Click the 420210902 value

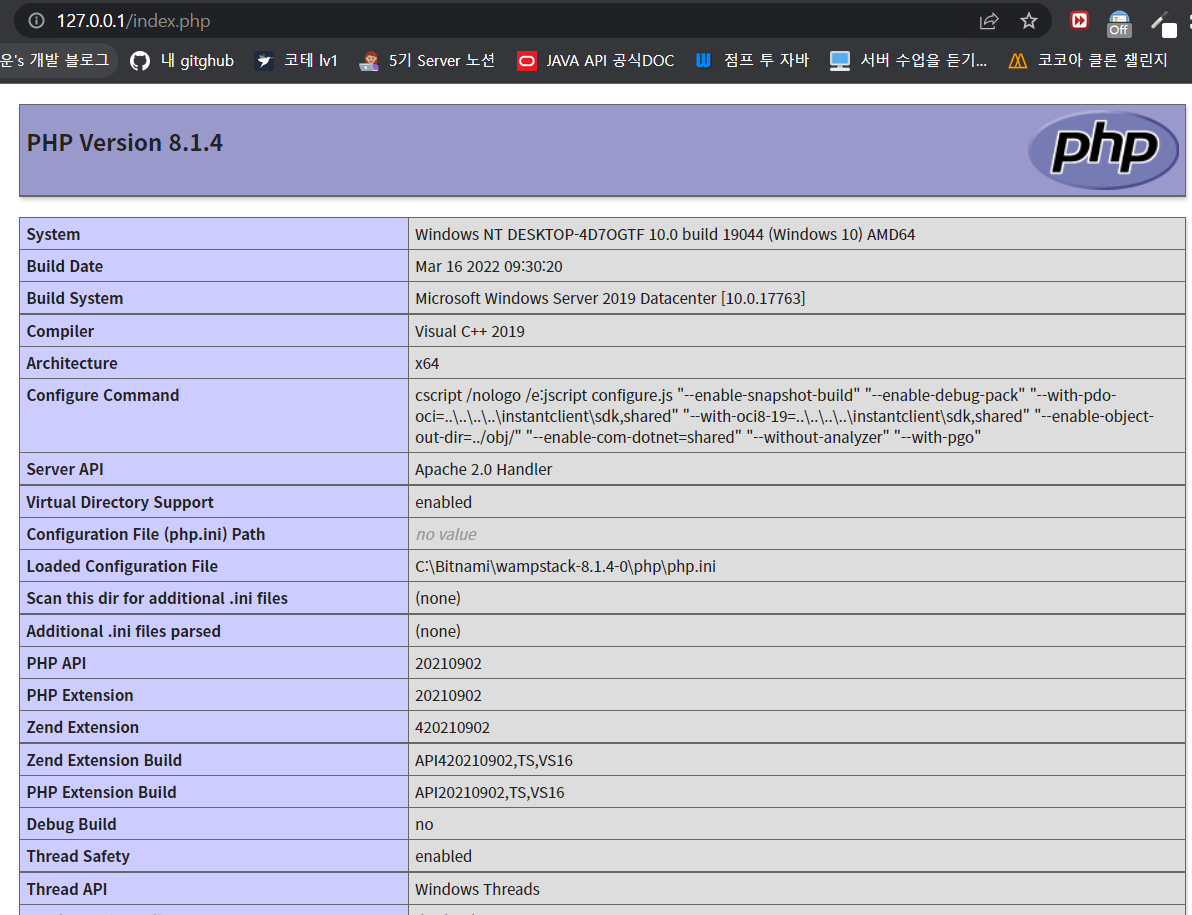[x=452, y=727]
